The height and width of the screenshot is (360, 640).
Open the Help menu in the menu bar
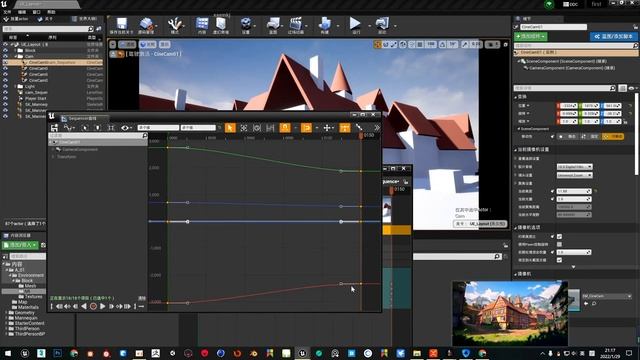[51, 12]
